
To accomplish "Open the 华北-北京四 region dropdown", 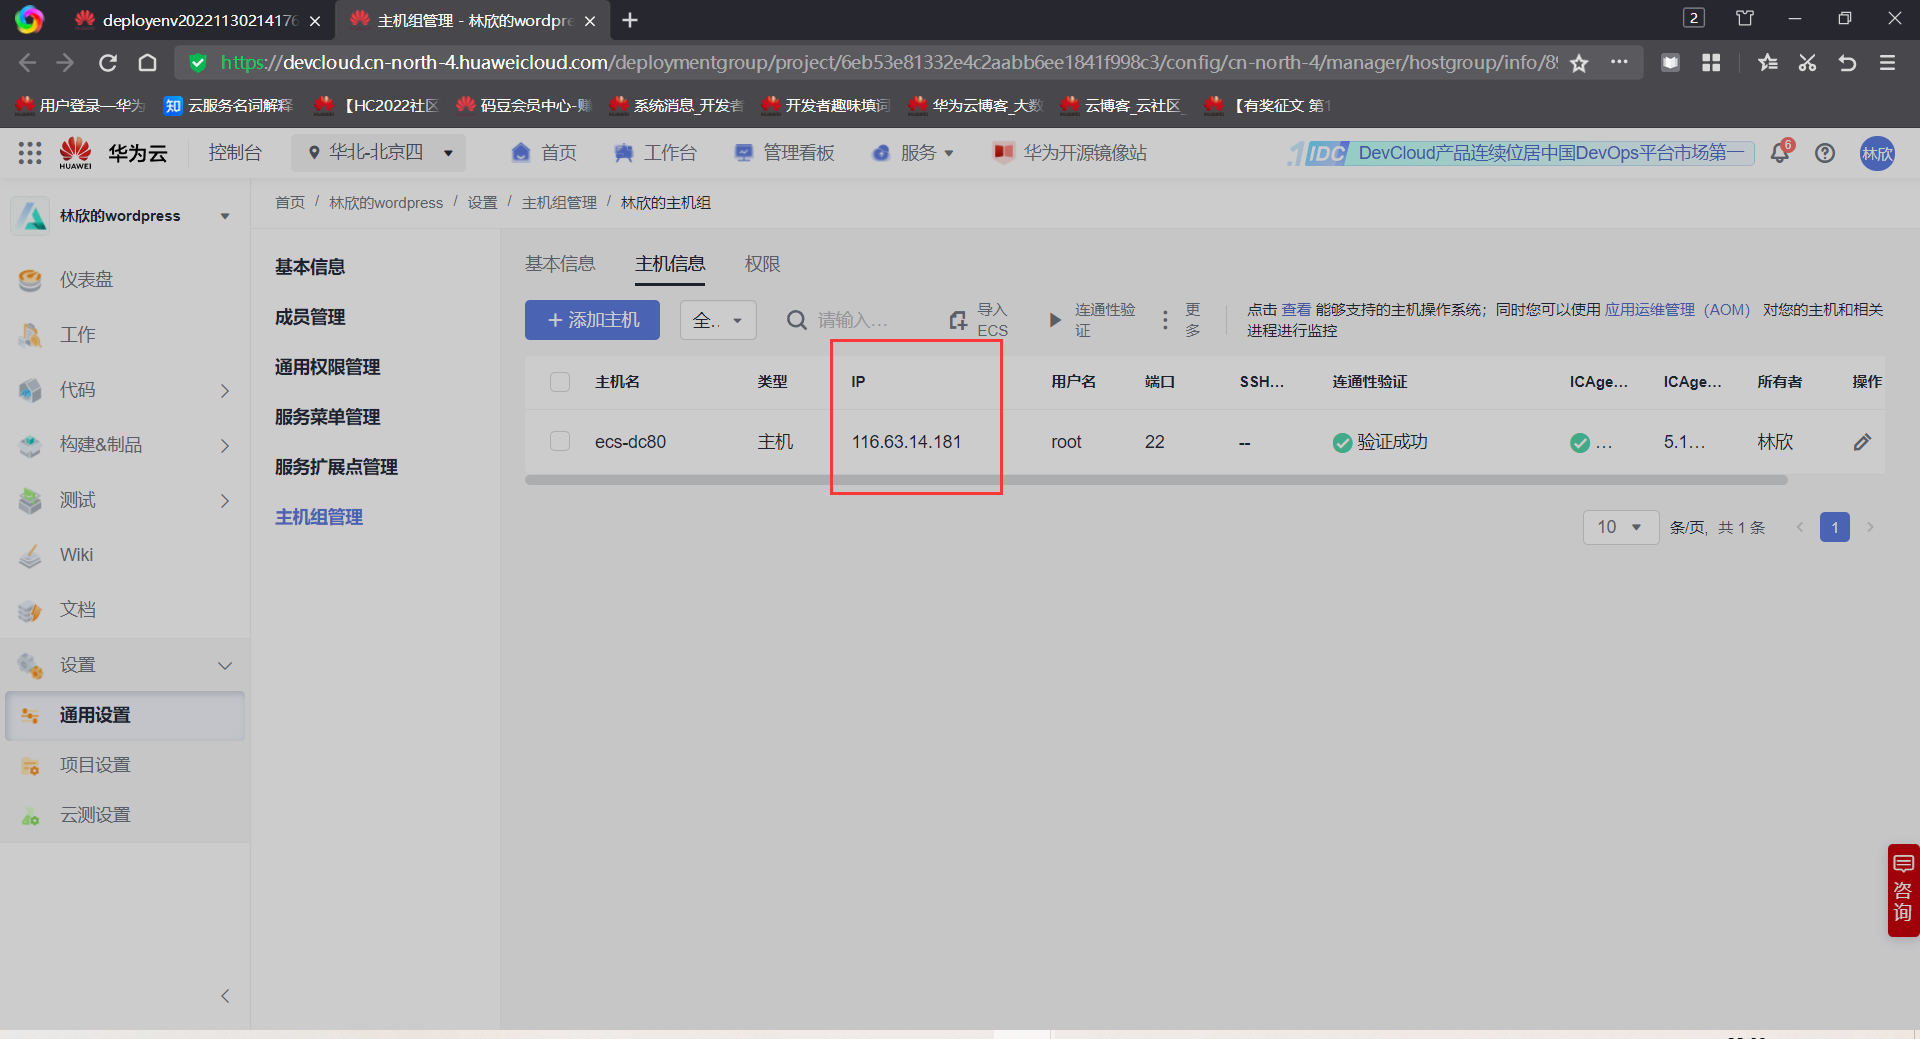I will [379, 153].
